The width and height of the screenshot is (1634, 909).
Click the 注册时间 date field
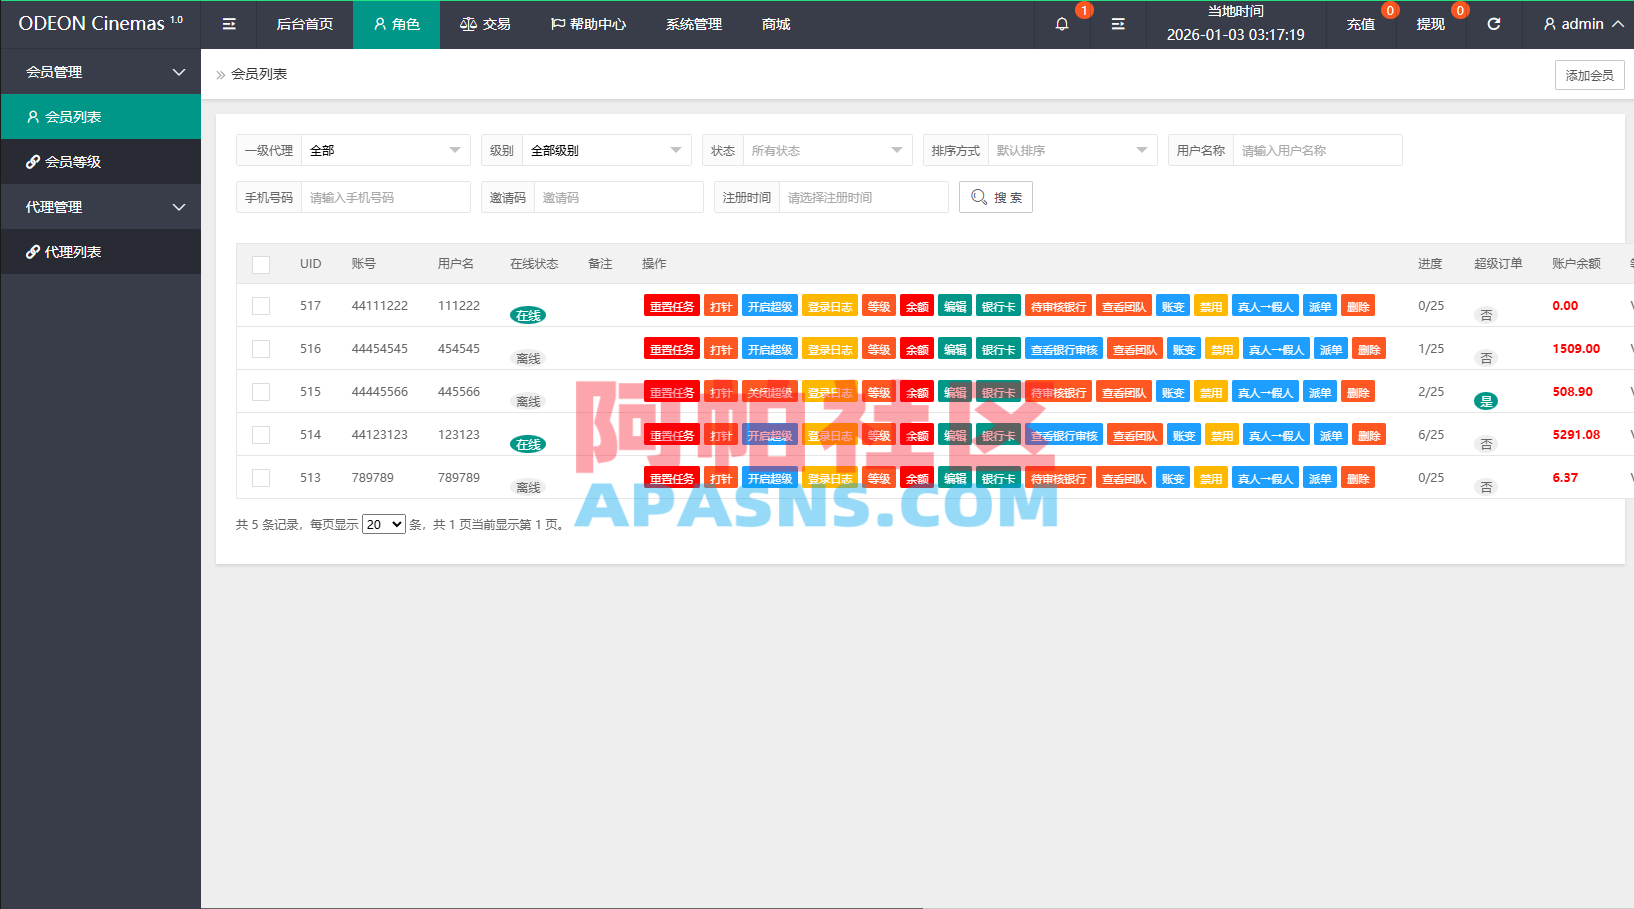click(864, 197)
